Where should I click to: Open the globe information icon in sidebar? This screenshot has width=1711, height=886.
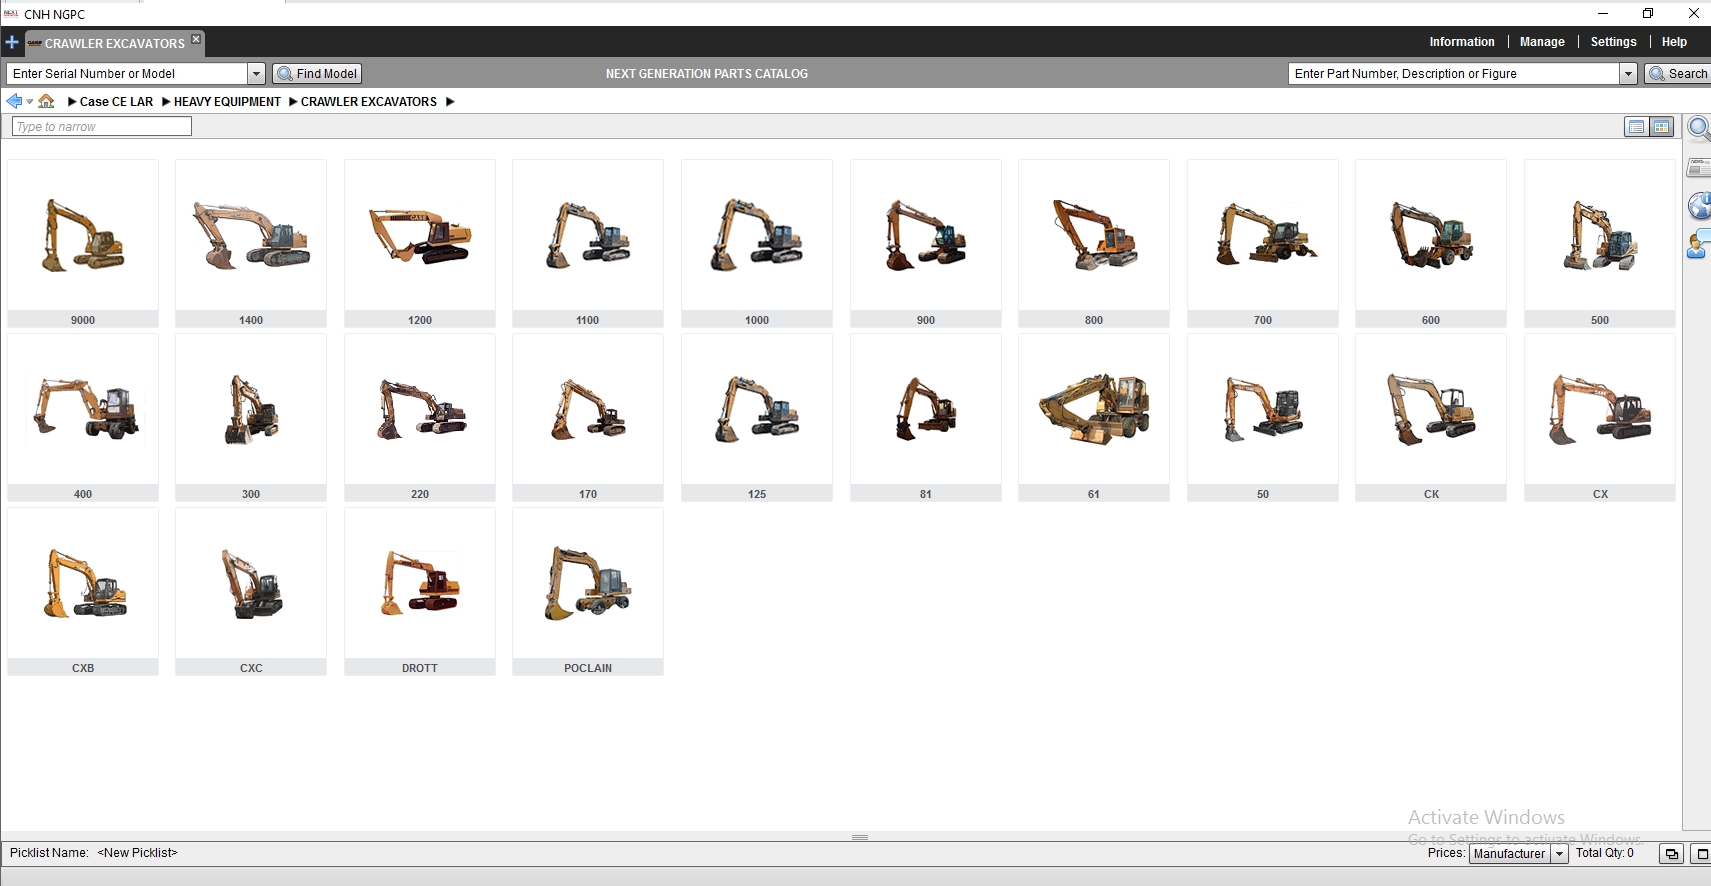(1698, 206)
